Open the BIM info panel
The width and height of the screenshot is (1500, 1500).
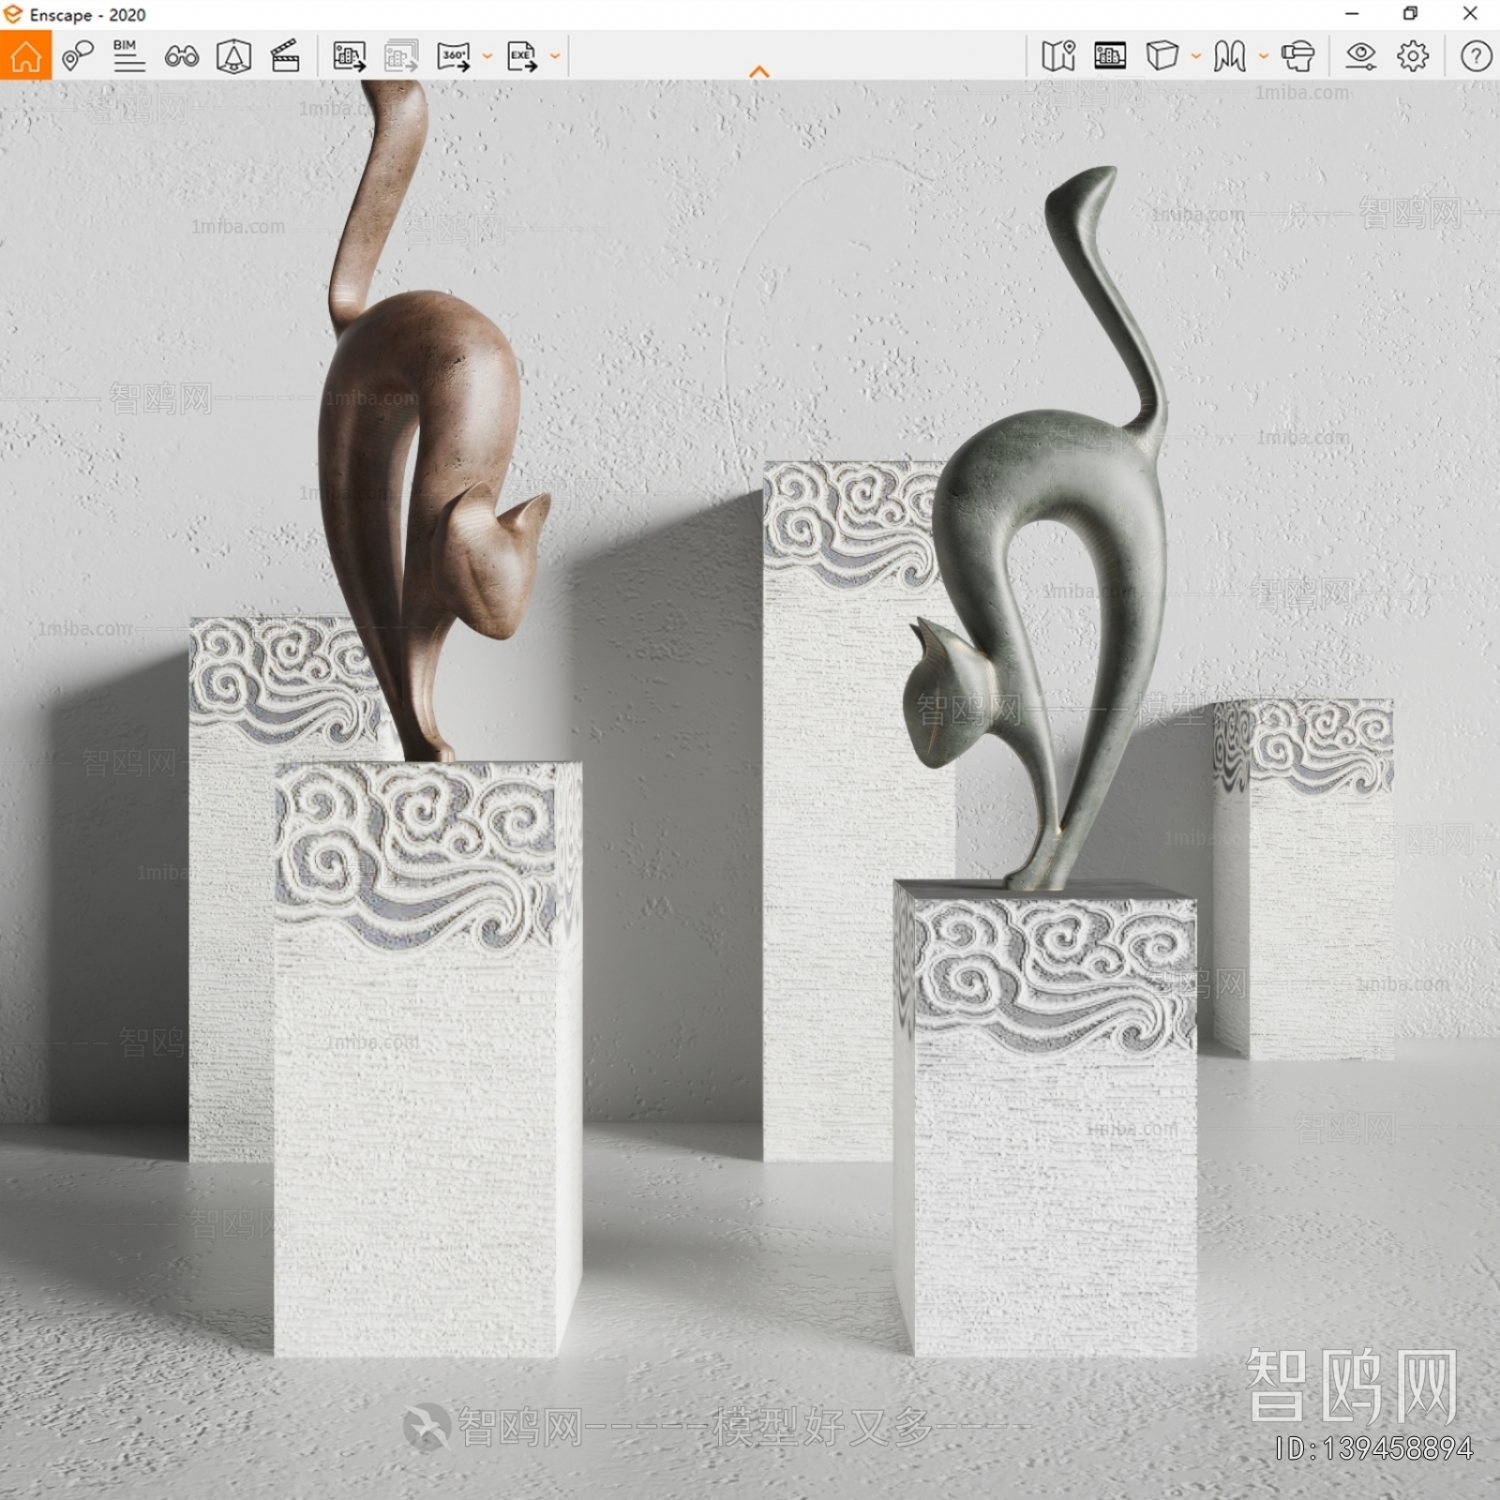coord(129,55)
